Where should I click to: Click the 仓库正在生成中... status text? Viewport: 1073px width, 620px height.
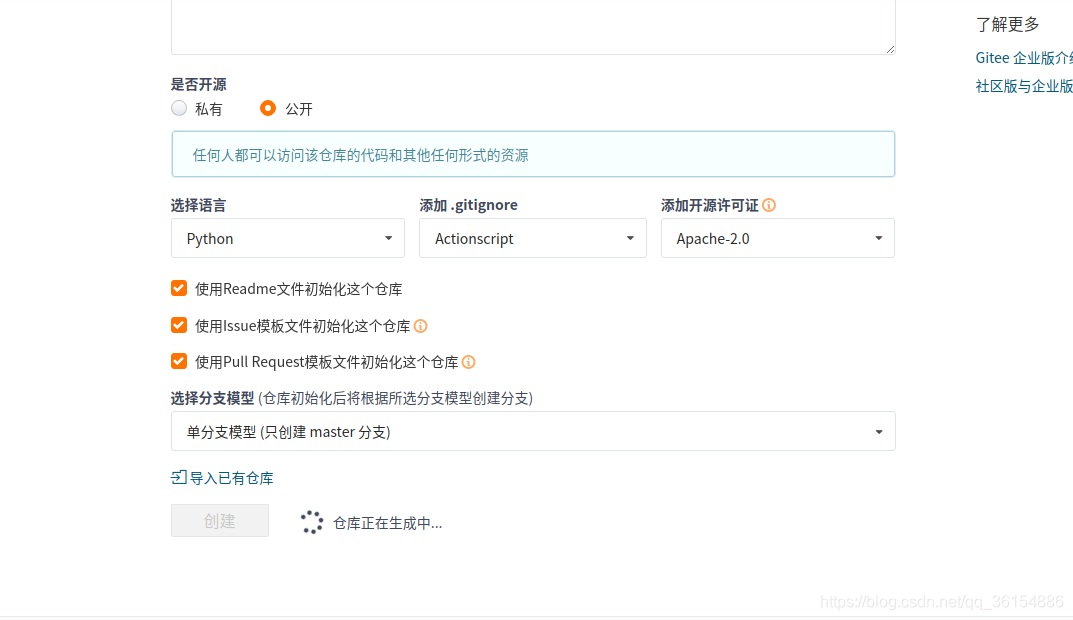click(387, 524)
